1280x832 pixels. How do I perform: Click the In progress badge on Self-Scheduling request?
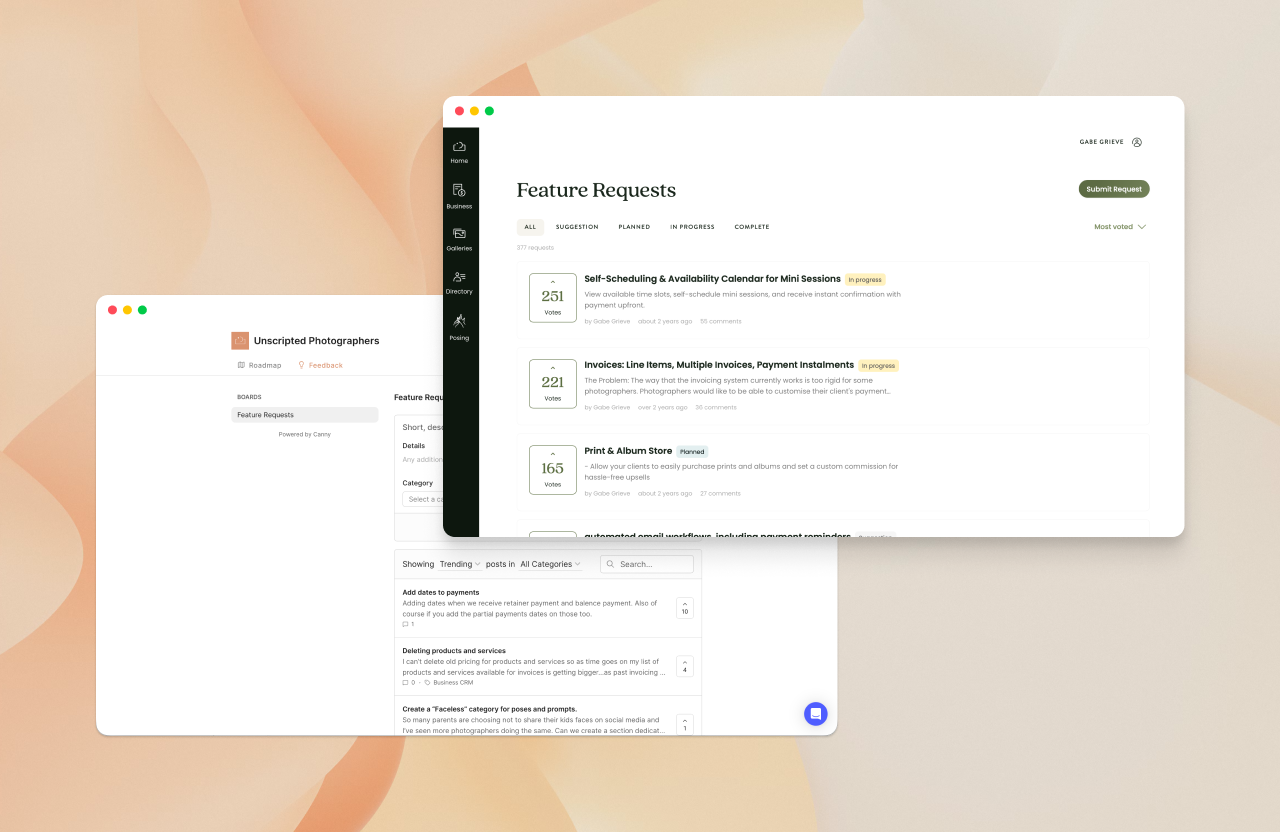coord(865,280)
